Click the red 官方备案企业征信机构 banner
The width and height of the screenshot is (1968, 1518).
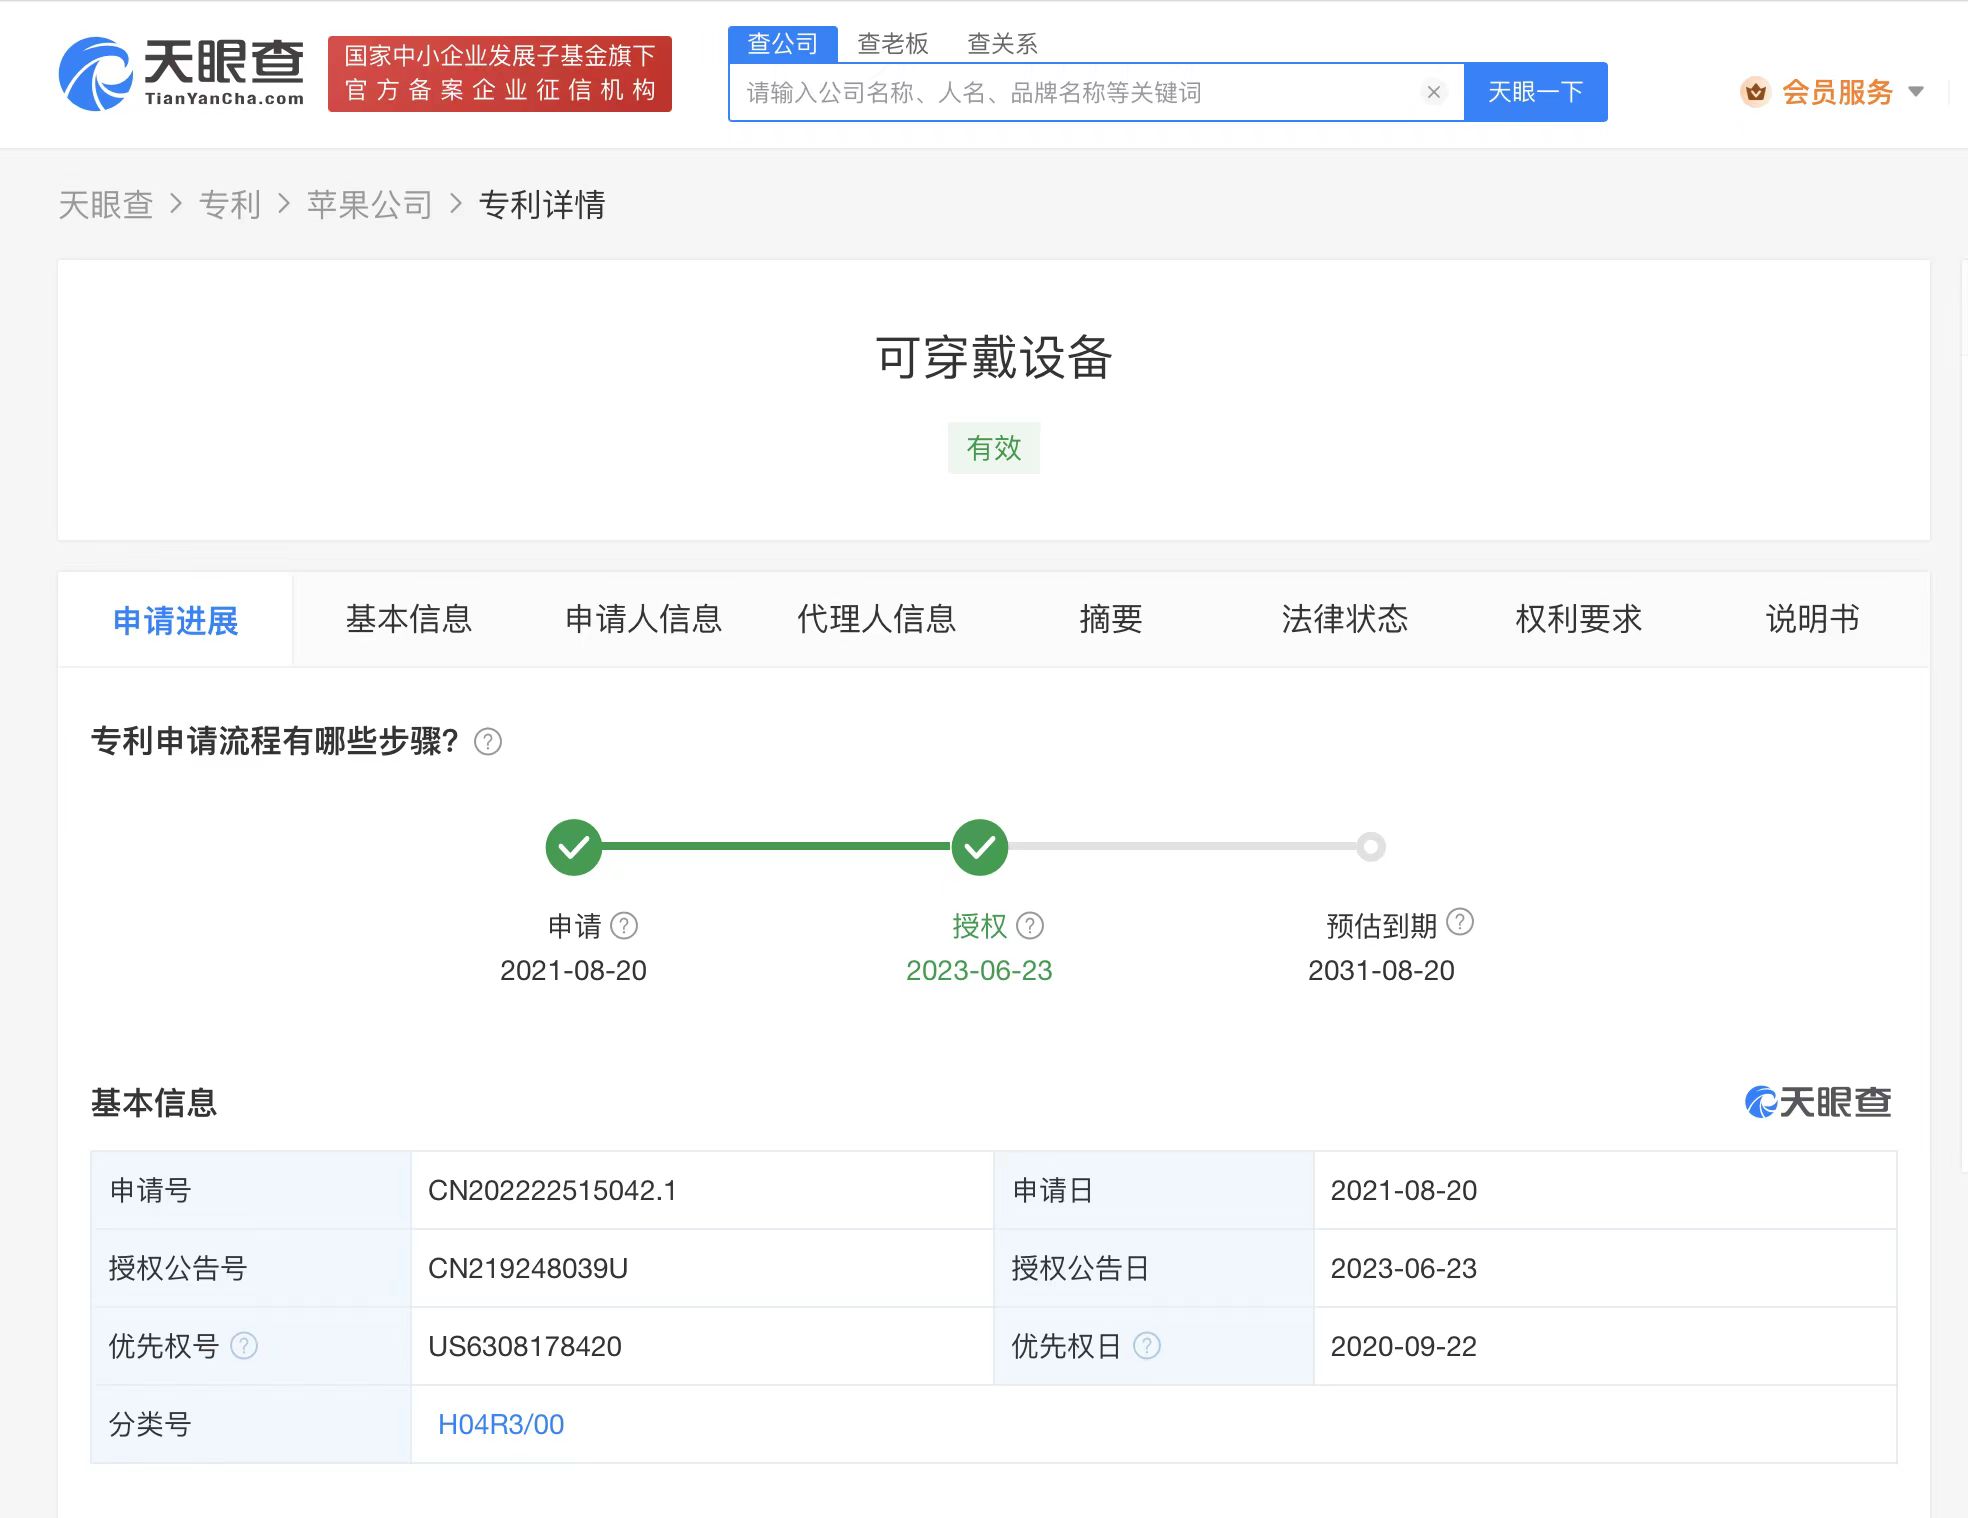coord(500,74)
